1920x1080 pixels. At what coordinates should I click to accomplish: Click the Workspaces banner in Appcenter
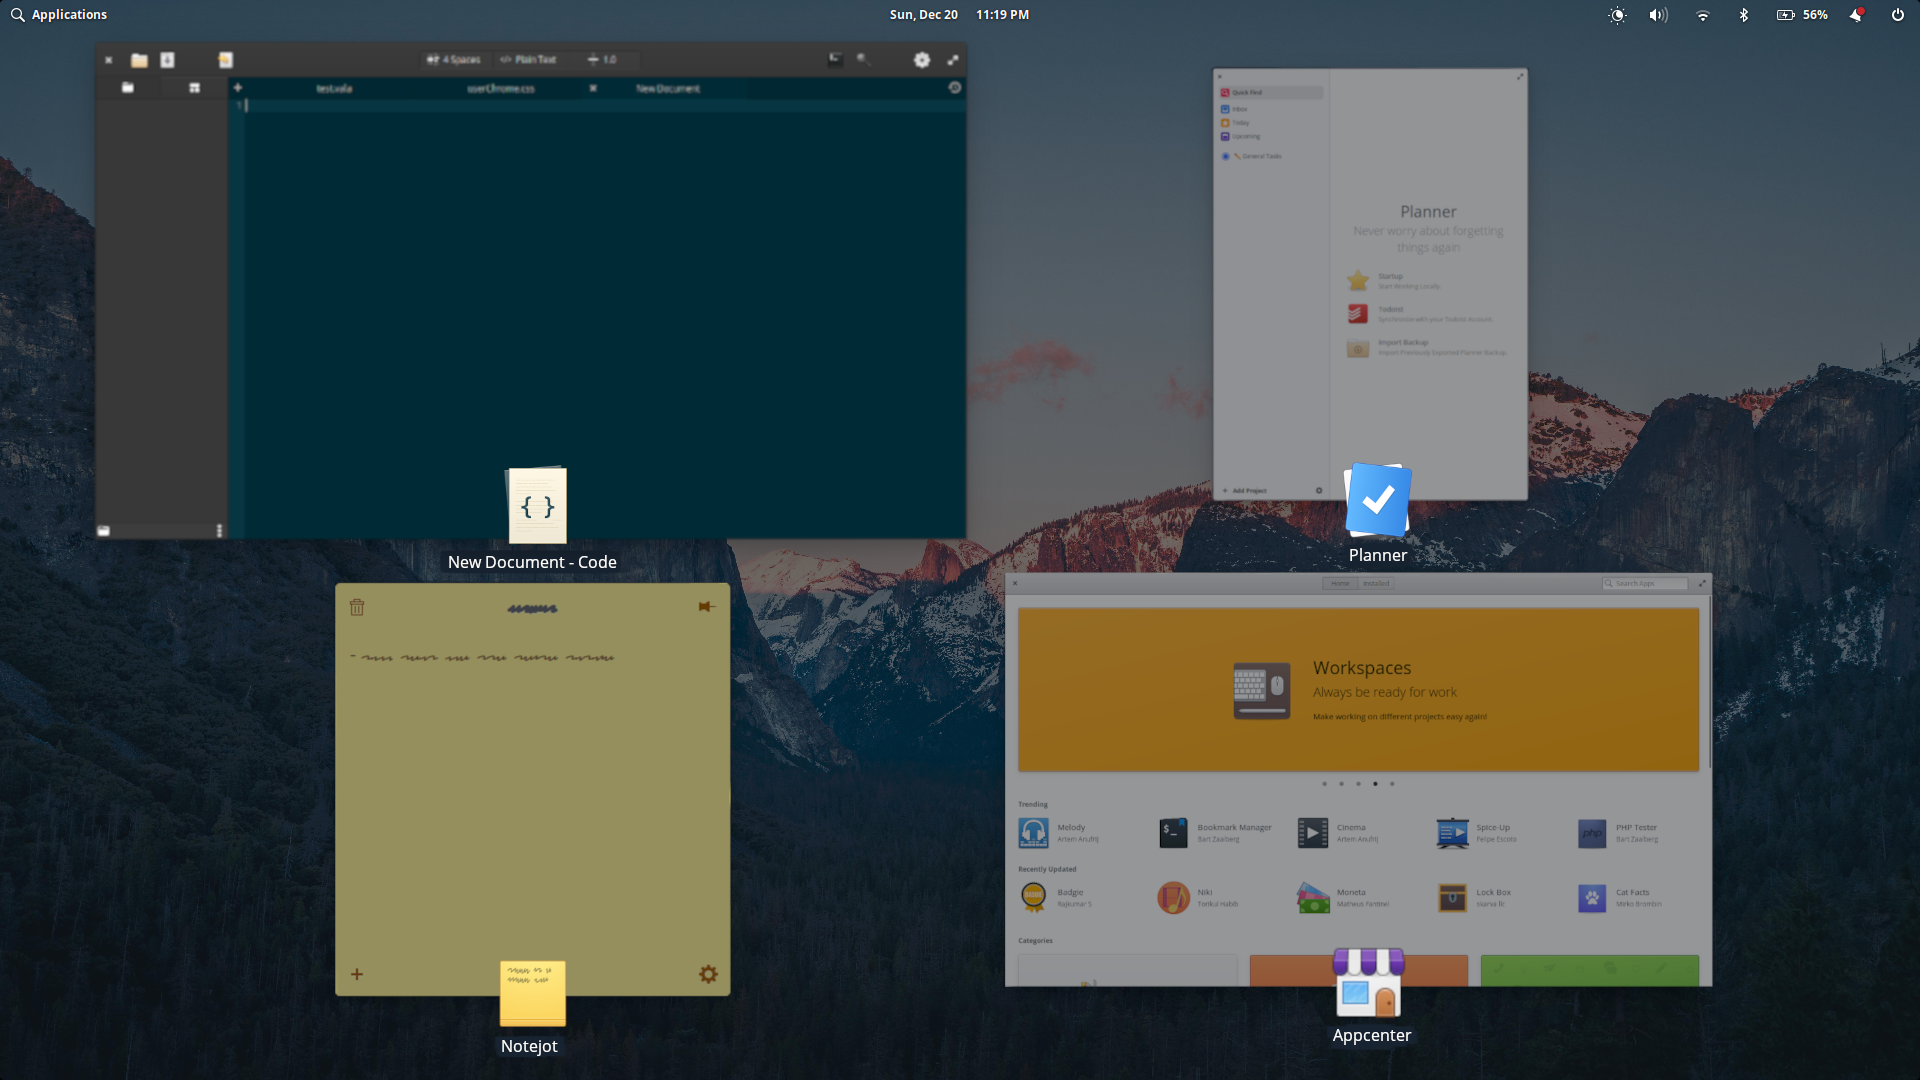click(1358, 690)
